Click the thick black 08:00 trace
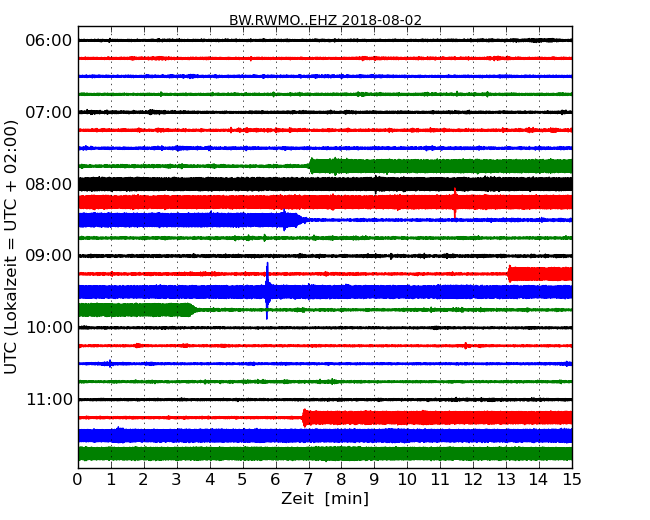Viewport: 650px width, 520px height. (325, 184)
